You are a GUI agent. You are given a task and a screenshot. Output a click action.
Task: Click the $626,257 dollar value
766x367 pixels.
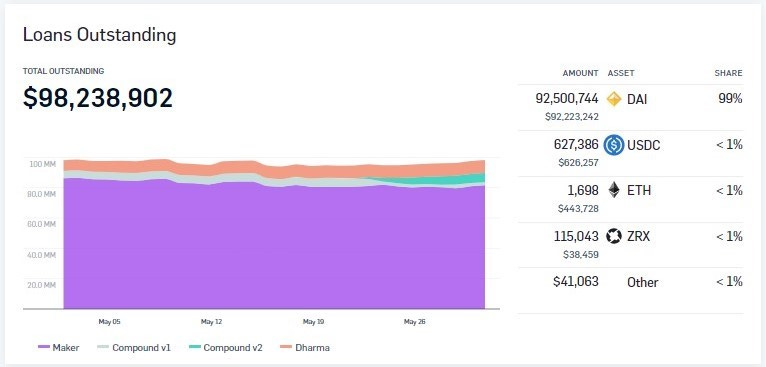point(578,163)
